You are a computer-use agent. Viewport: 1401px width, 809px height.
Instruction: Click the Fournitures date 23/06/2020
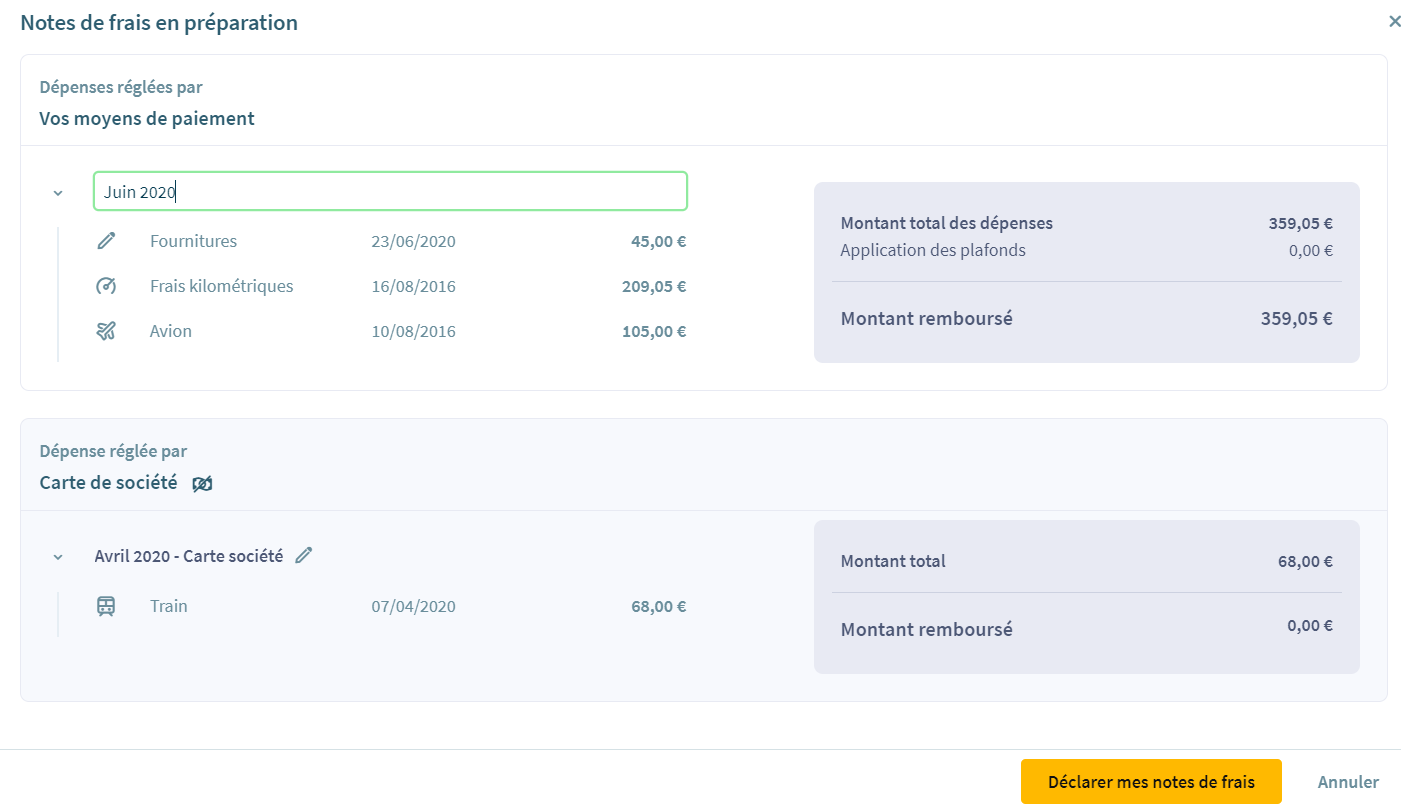pyautogui.click(x=413, y=241)
